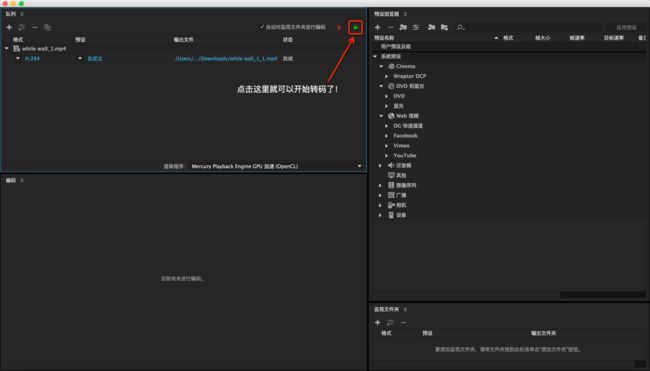Click the Apply Preset button
650x371 pixels.
(x=626, y=27)
